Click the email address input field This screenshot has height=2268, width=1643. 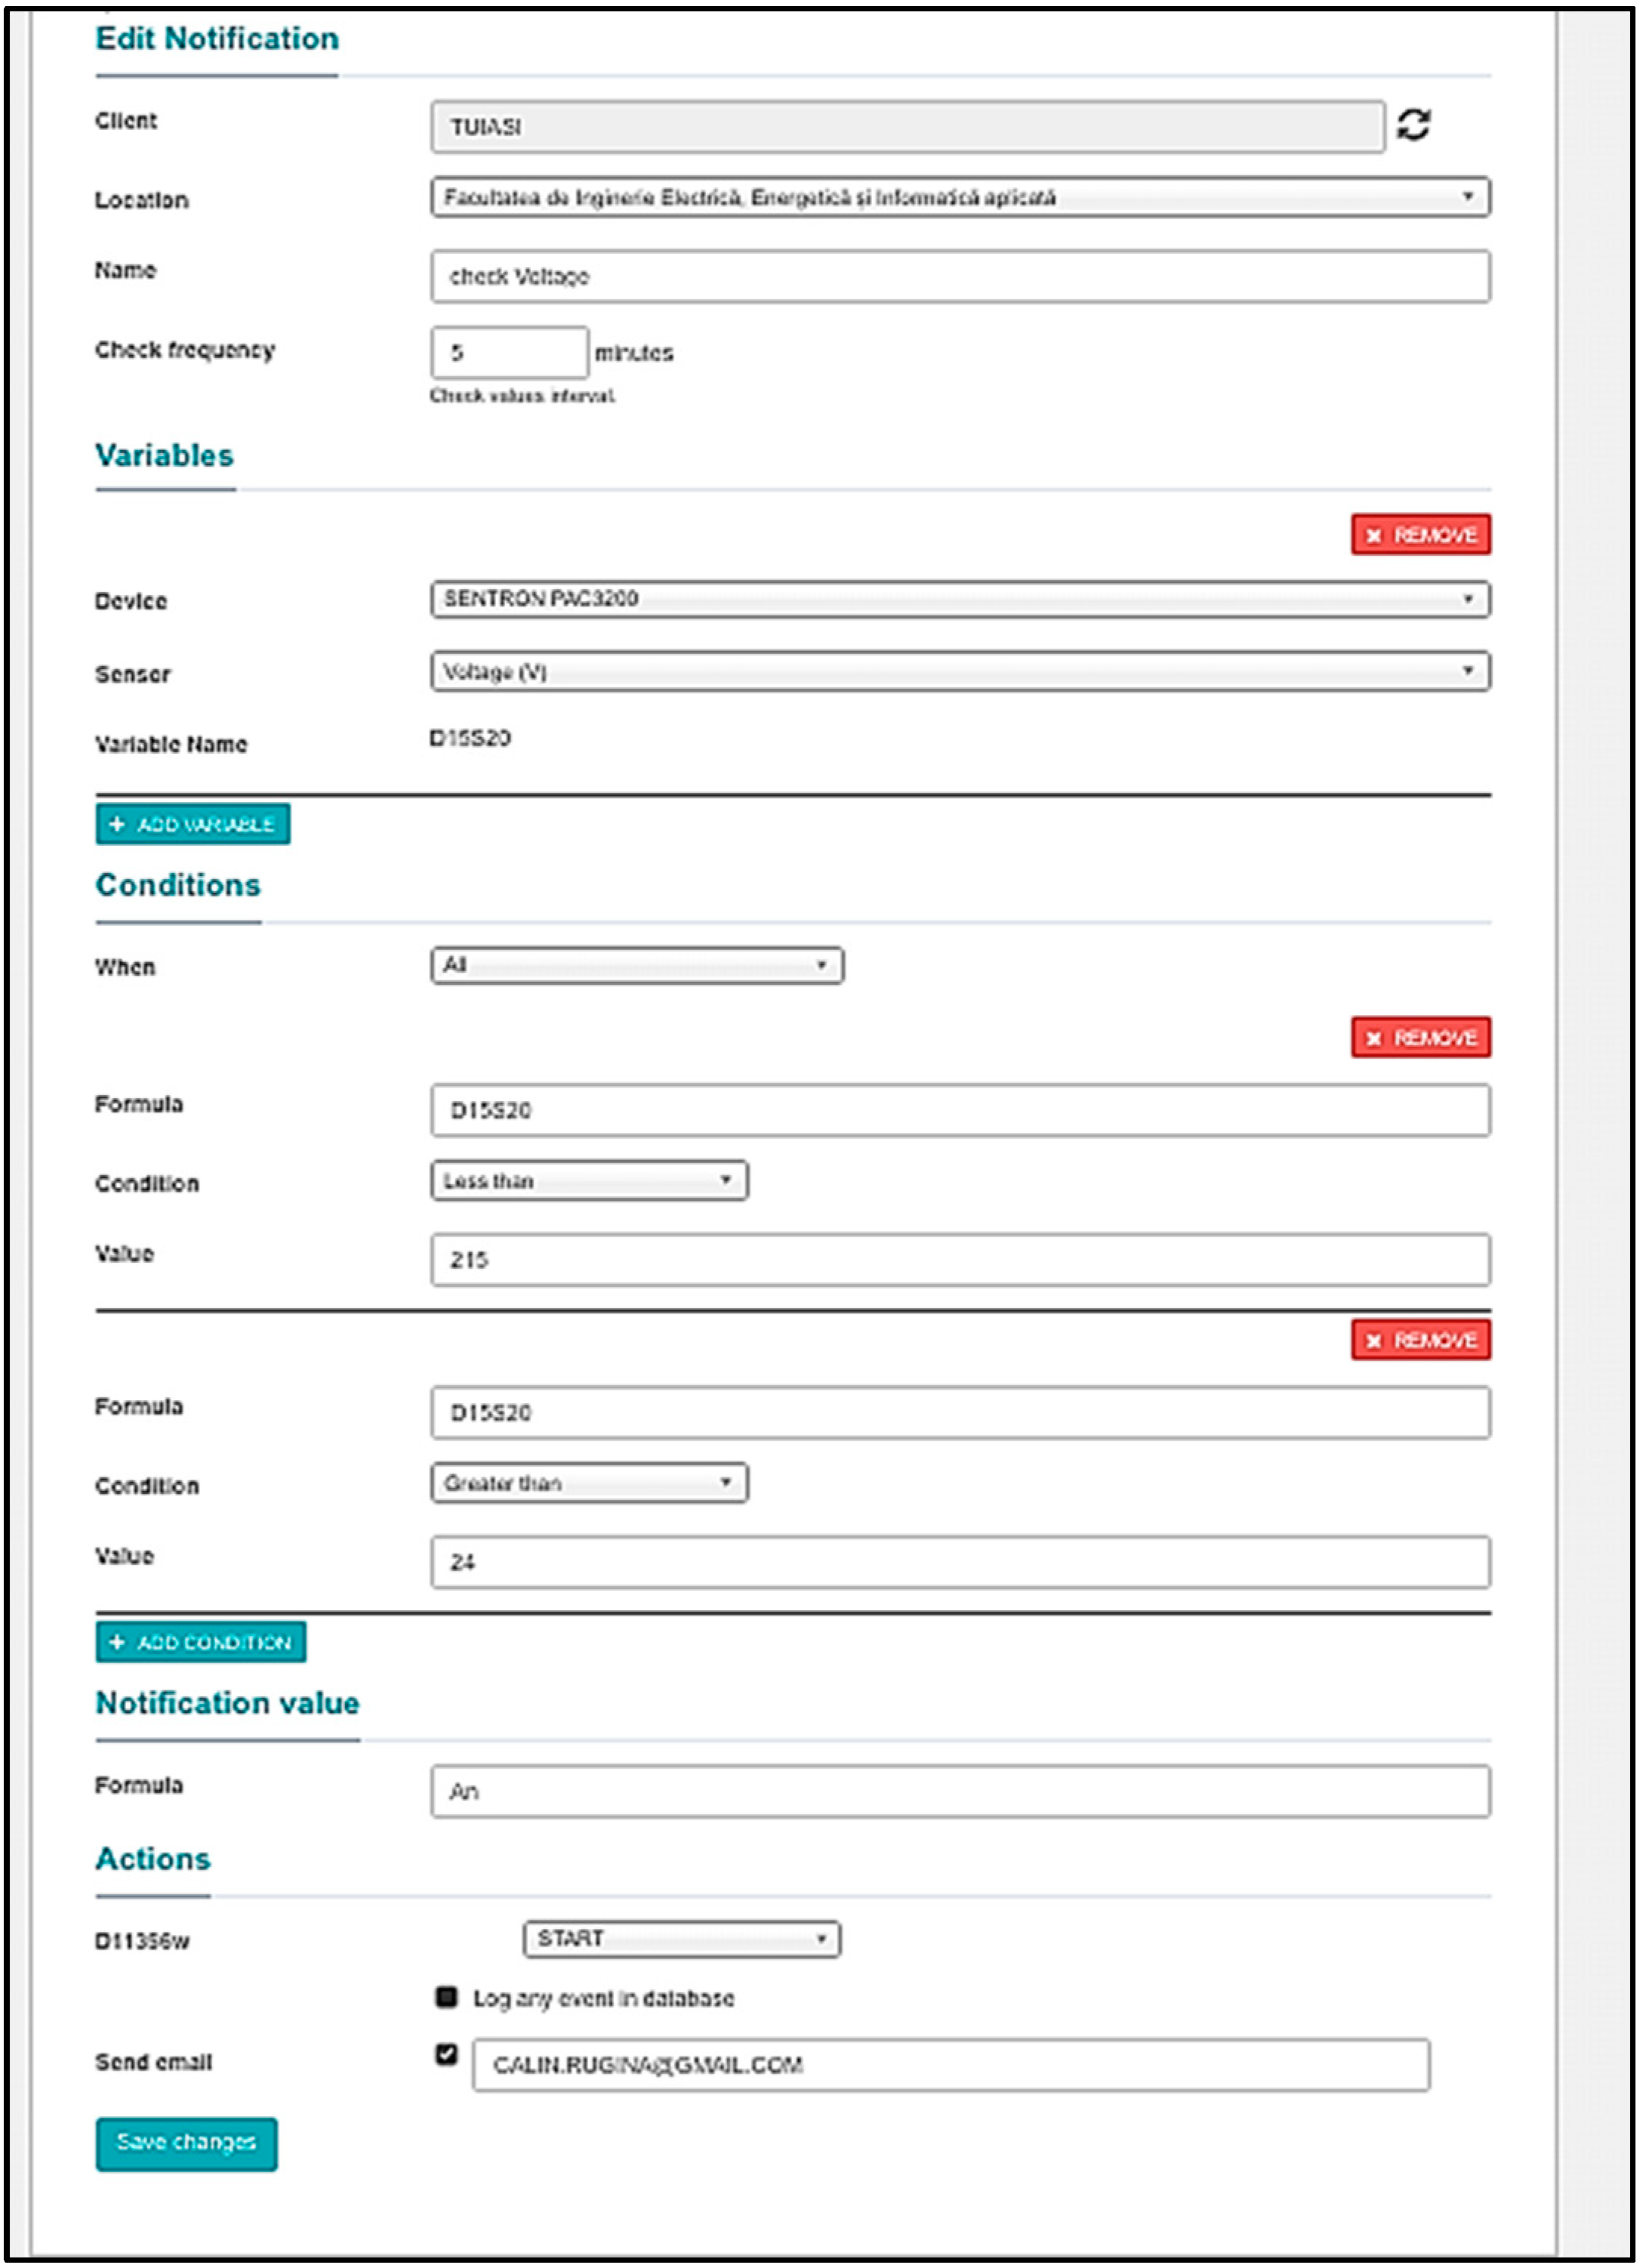point(950,2065)
